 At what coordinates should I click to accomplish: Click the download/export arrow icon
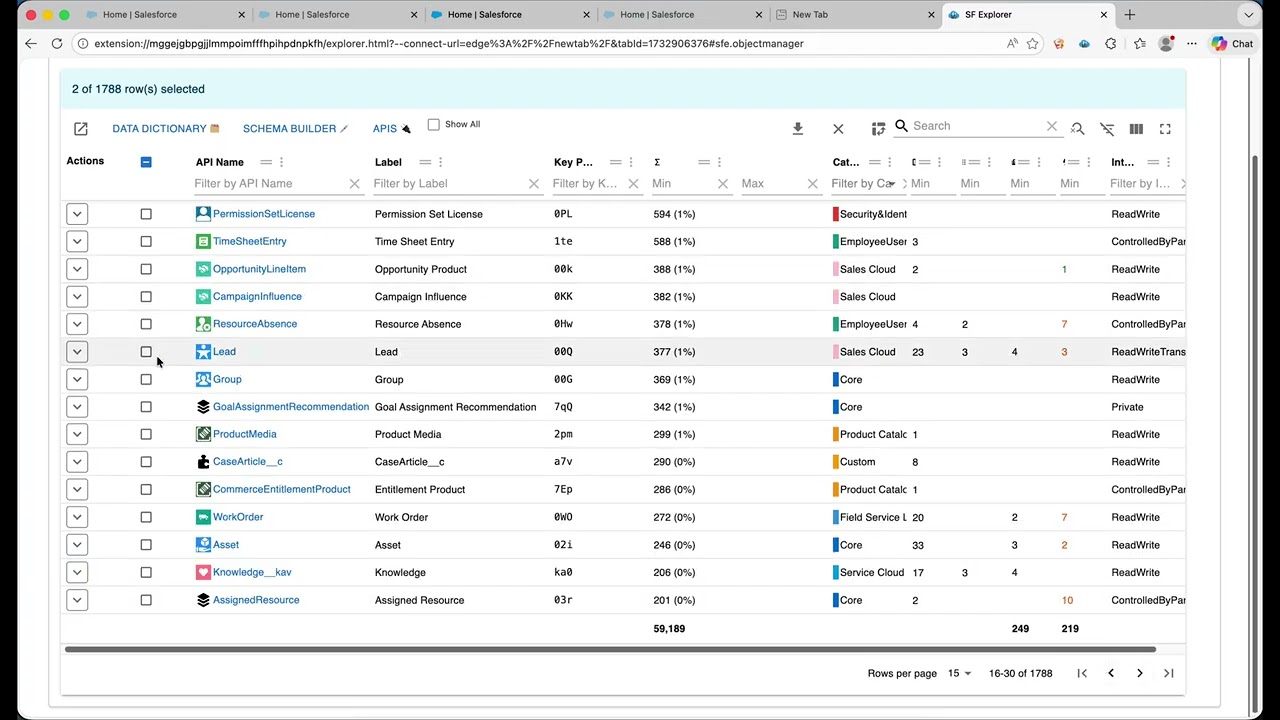pyautogui.click(x=798, y=129)
